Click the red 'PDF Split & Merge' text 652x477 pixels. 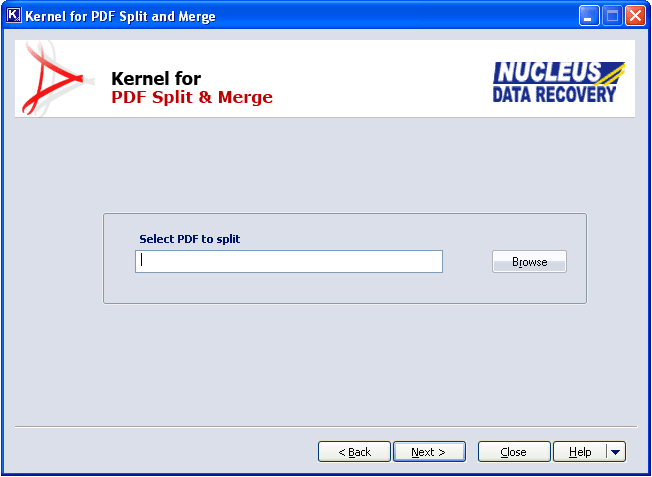tap(191, 98)
